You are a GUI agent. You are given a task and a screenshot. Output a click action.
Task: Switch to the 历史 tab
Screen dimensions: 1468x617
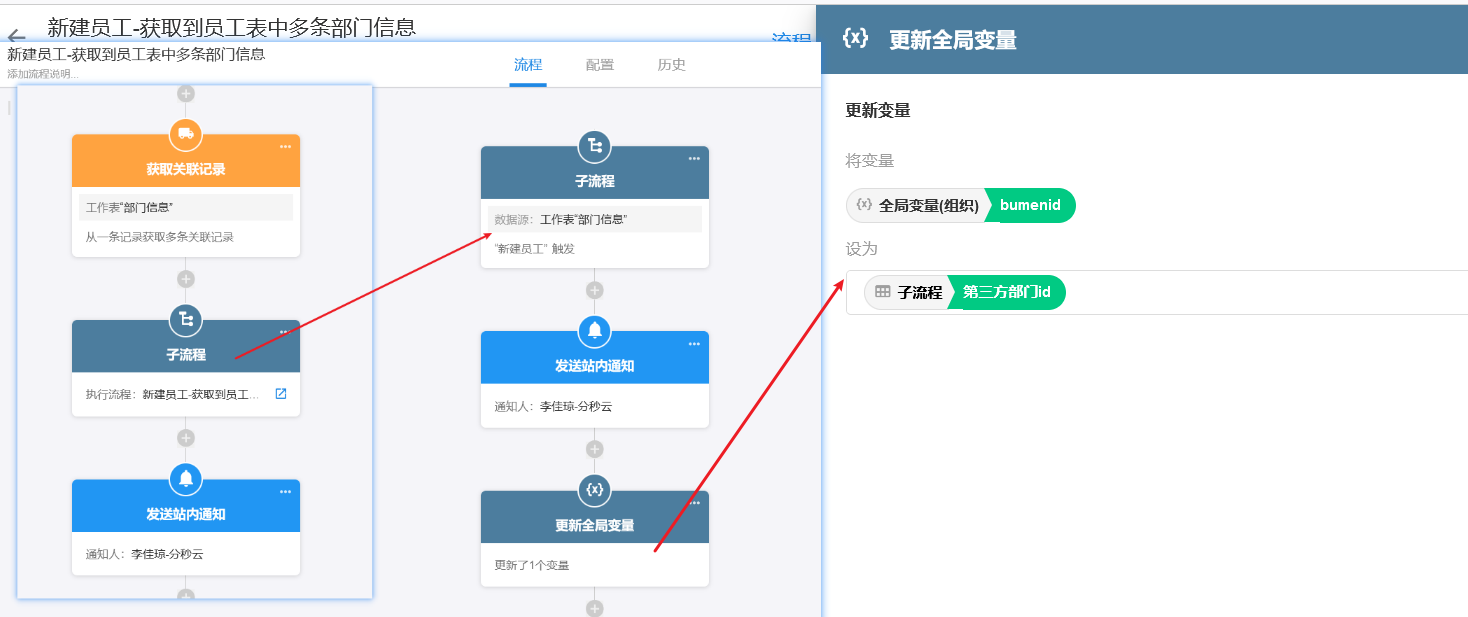pyautogui.click(x=672, y=65)
